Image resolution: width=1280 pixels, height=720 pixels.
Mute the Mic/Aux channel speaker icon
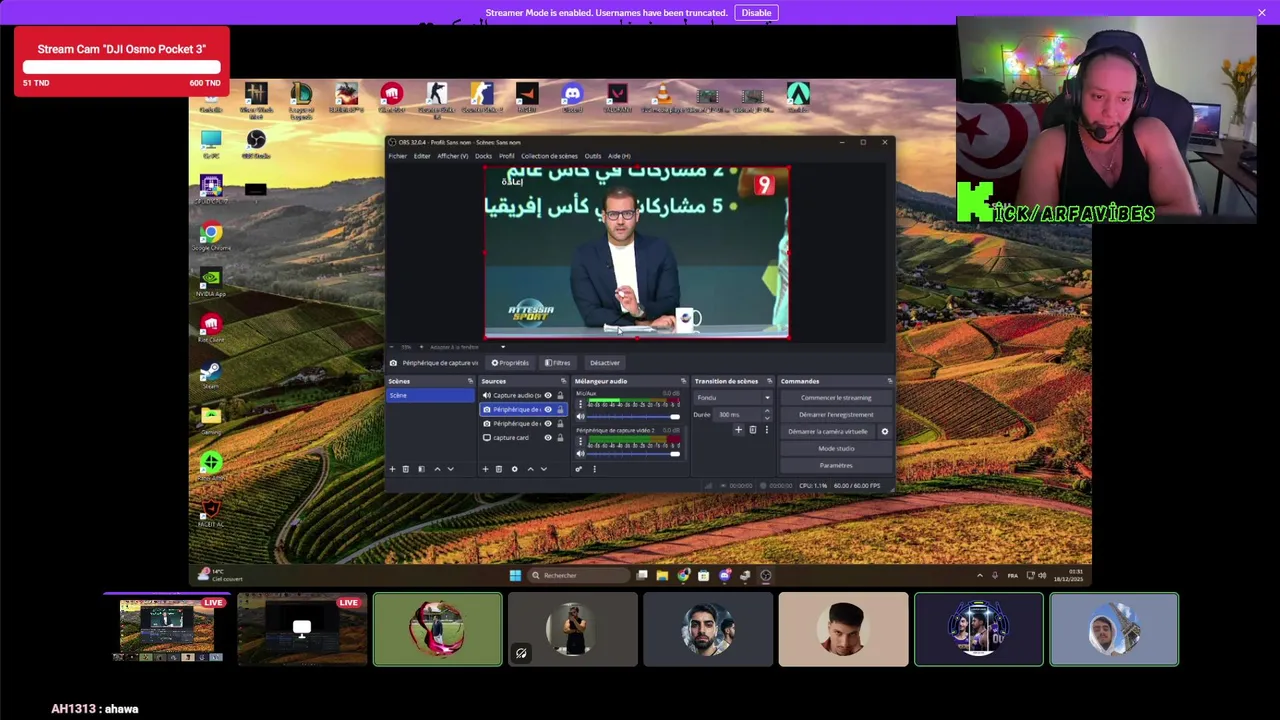(x=580, y=417)
